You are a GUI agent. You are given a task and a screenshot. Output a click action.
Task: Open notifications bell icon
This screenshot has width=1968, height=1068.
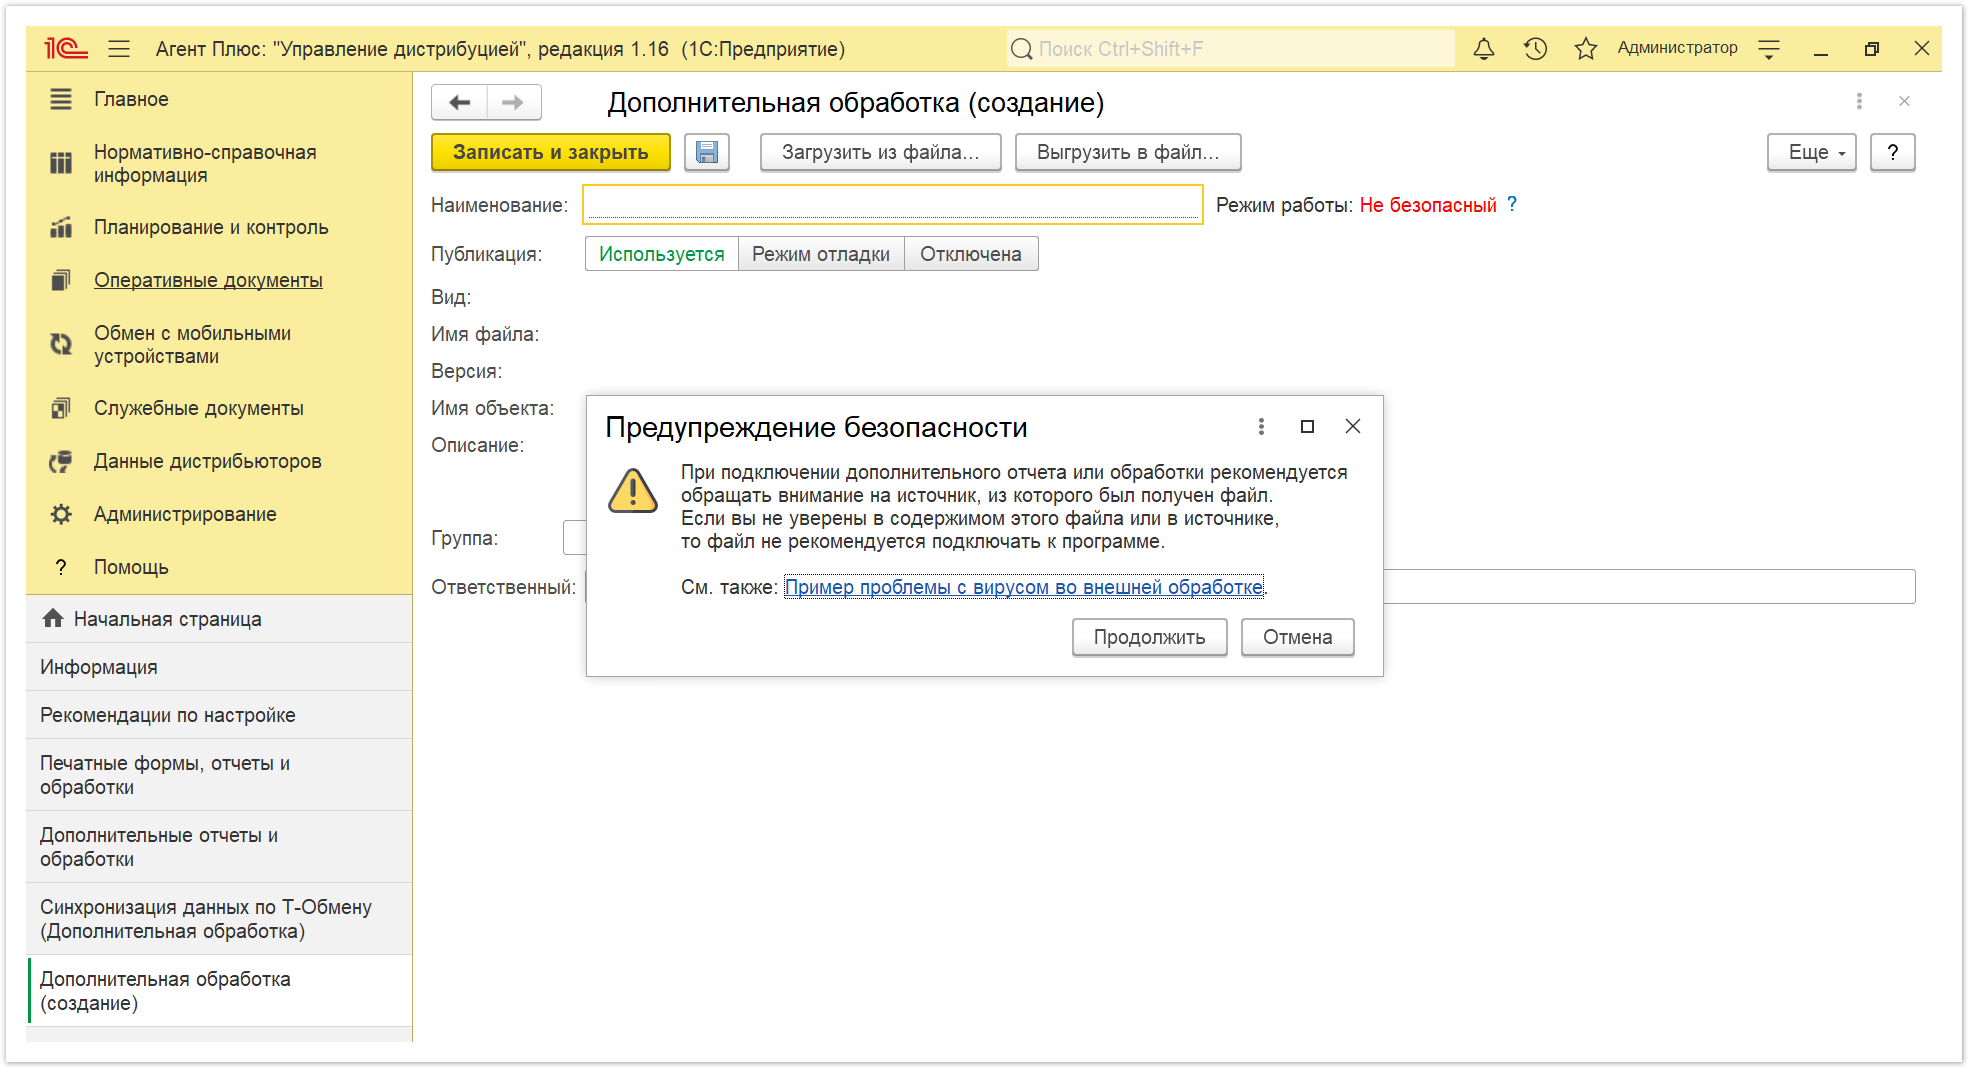pos(1484,48)
